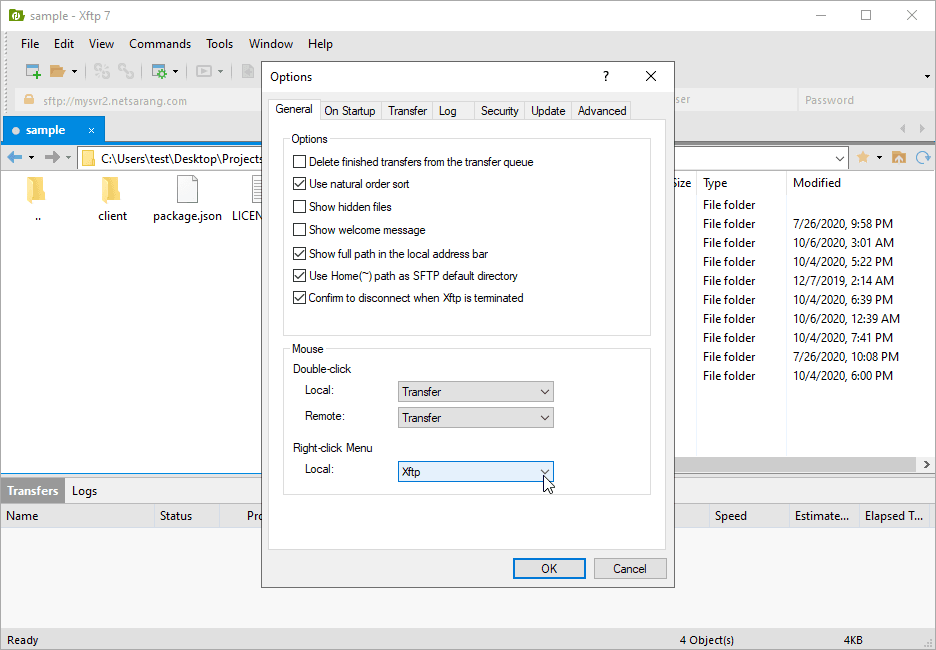Open the toolbar overflow arrow at right

click(927, 76)
